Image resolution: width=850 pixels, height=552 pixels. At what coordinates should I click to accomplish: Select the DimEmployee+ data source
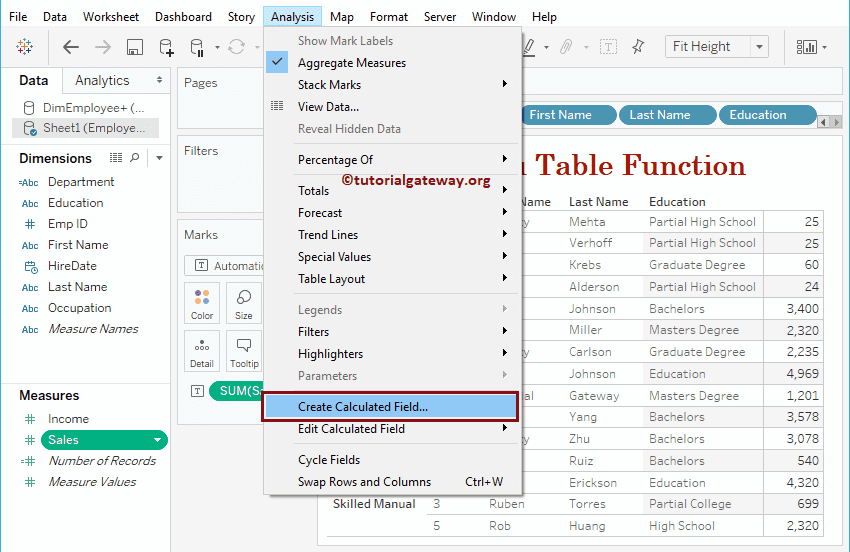pyautogui.click(x=86, y=108)
